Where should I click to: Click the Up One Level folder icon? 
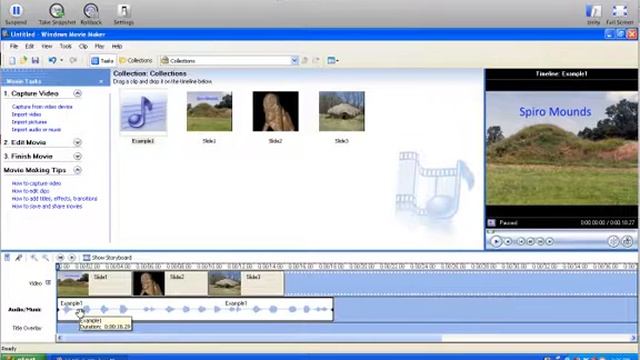pyautogui.click(x=304, y=60)
